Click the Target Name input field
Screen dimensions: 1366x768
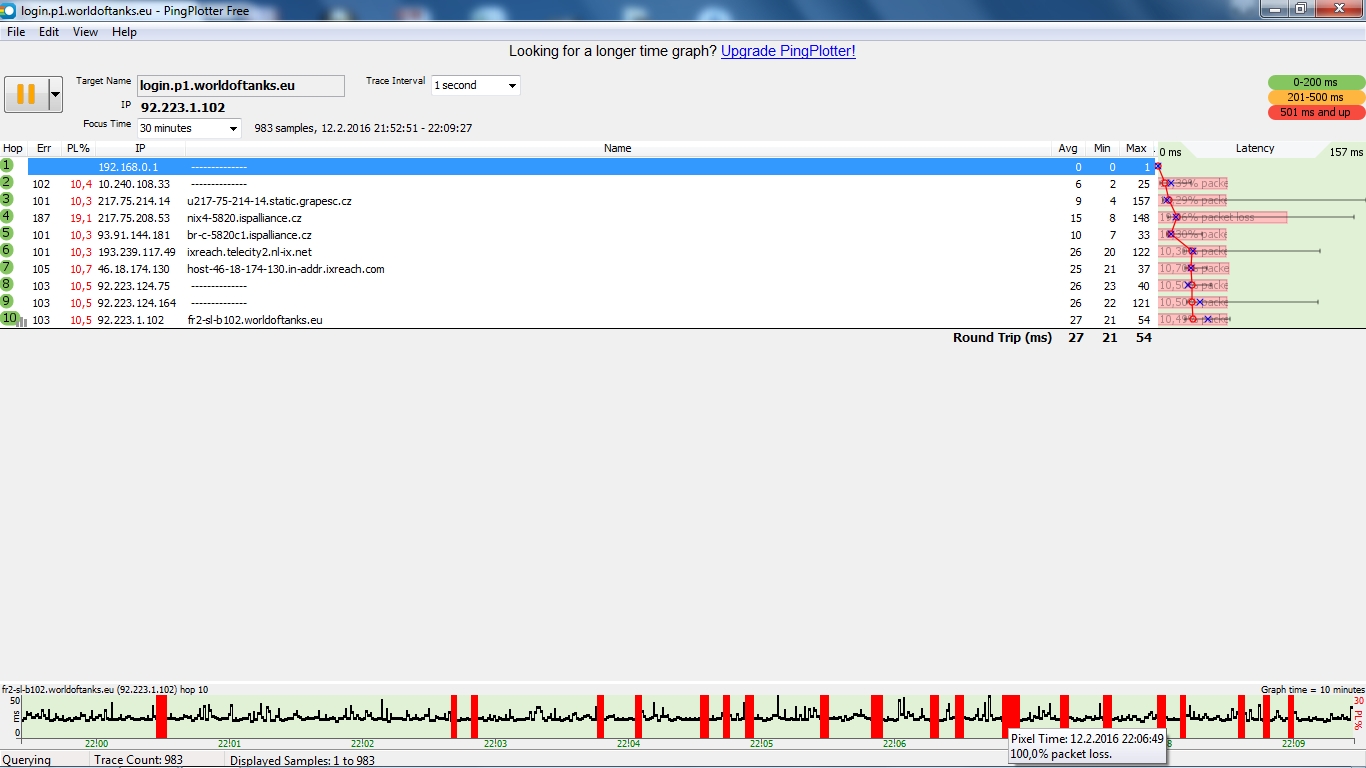(x=240, y=86)
